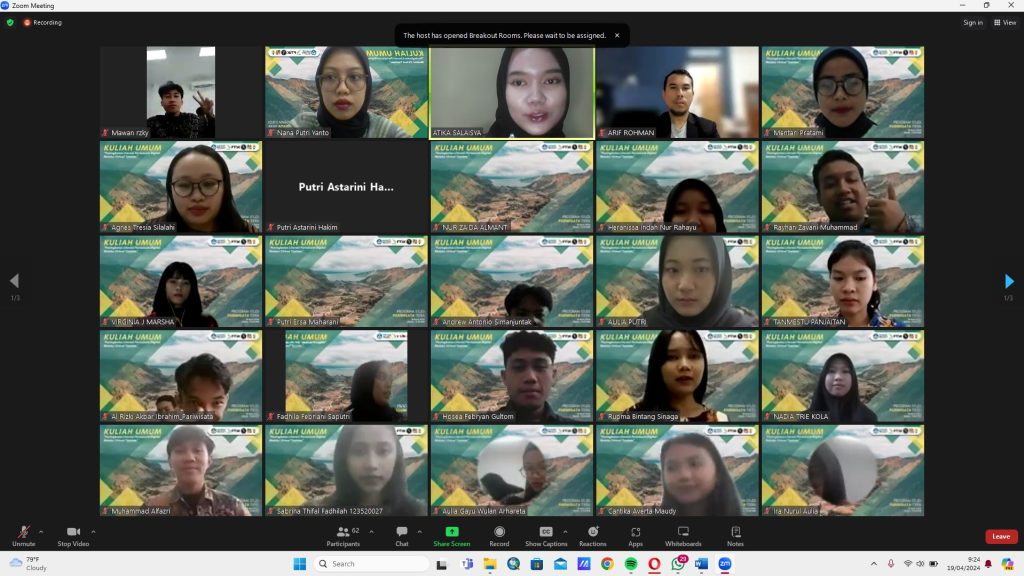The height and width of the screenshot is (576, 1024).
Task: Toggle Show Captions
Action: pos(546,535)
